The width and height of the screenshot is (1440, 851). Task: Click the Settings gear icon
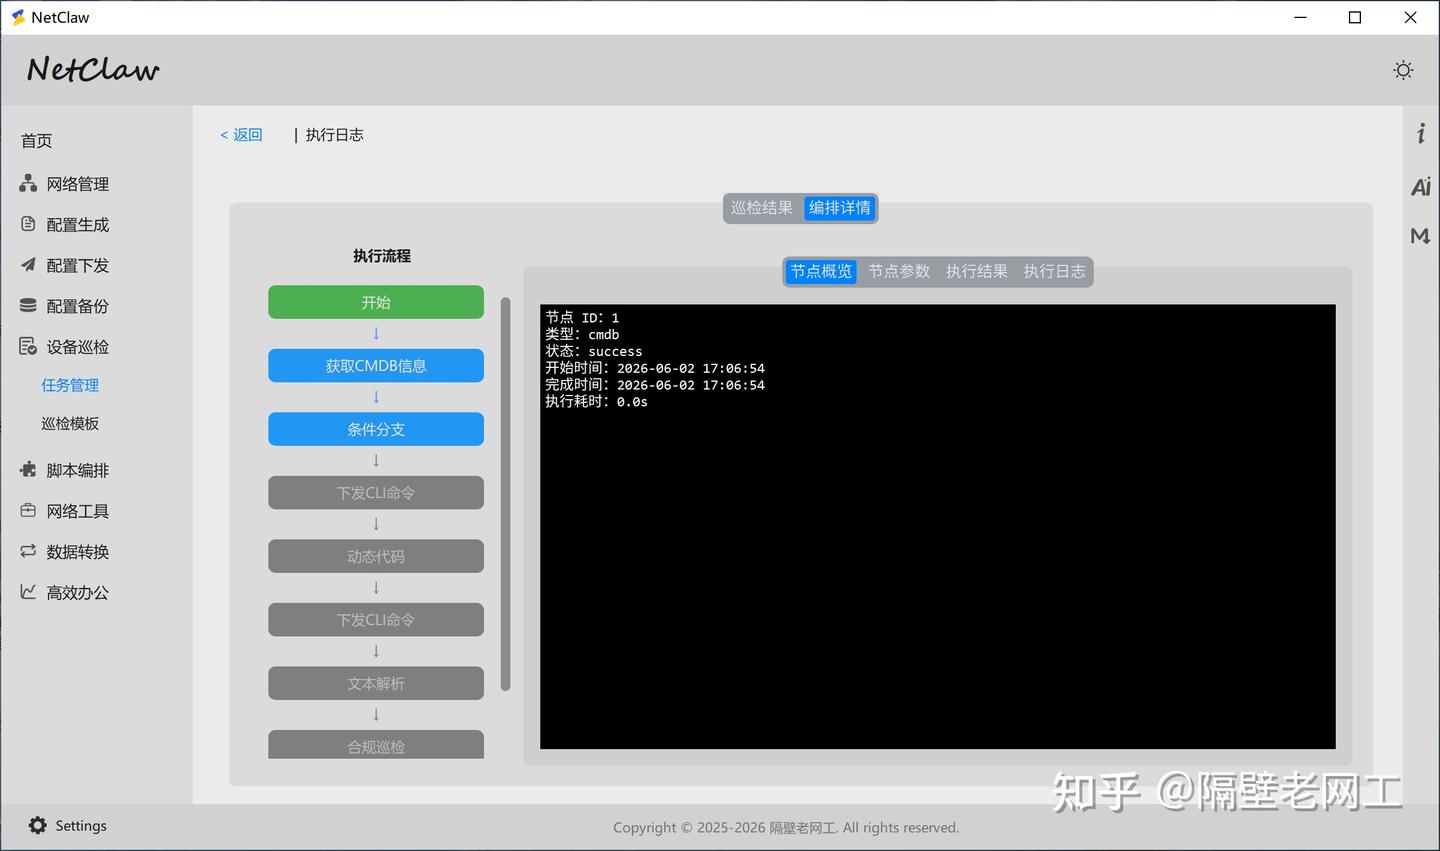tap(38, 825)
